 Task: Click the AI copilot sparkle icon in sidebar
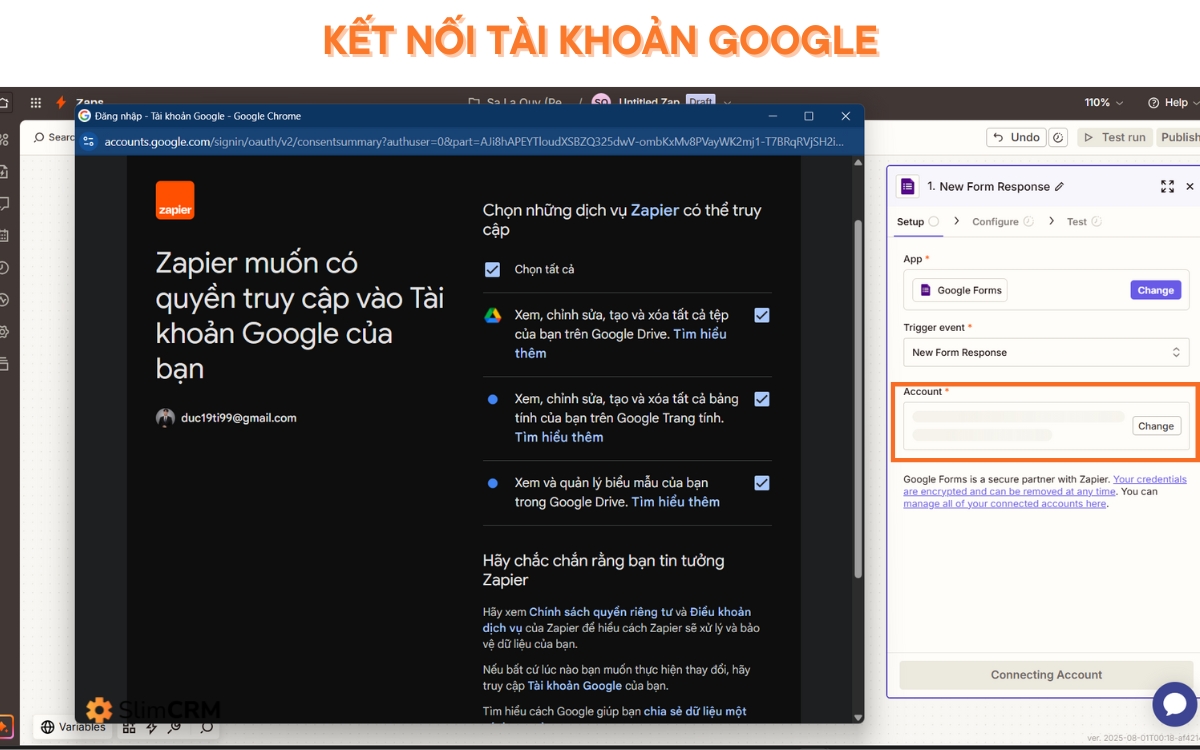4,726
